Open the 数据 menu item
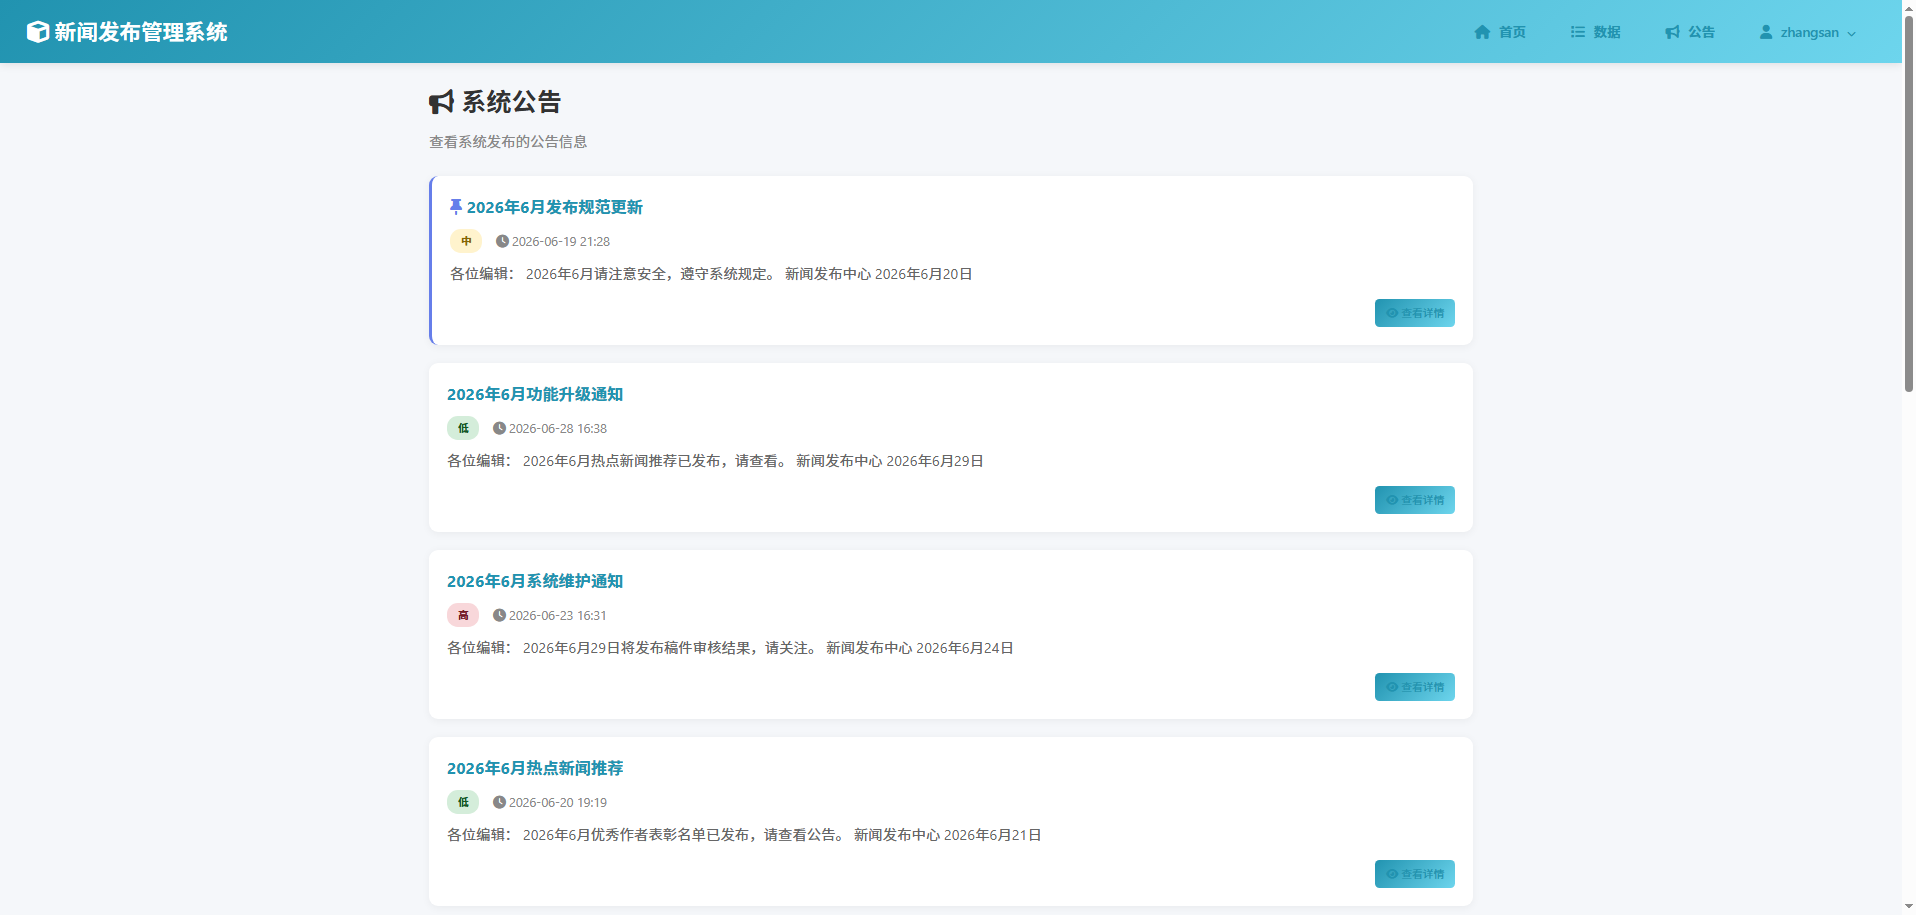1916x915 pixels. 1595,32
